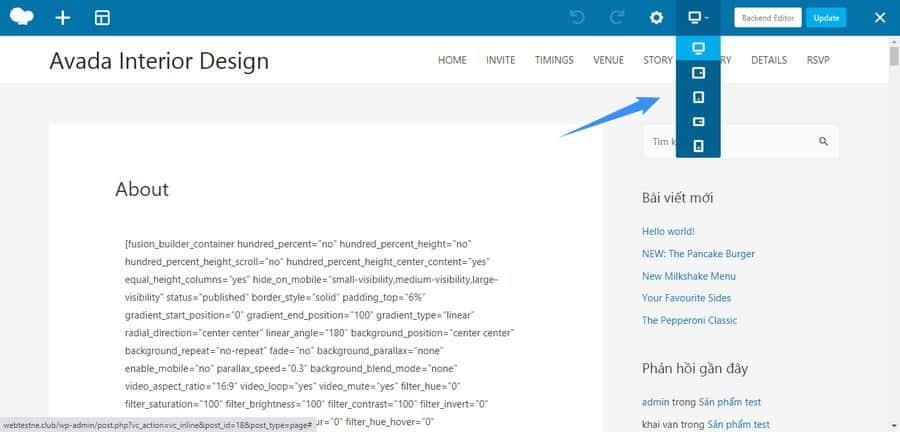Open the templates layout icon

(102, 18)
